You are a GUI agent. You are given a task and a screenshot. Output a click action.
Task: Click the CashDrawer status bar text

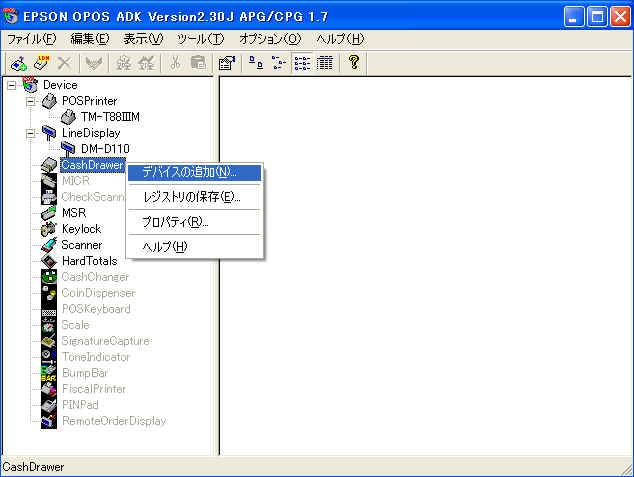click(33, 467)
